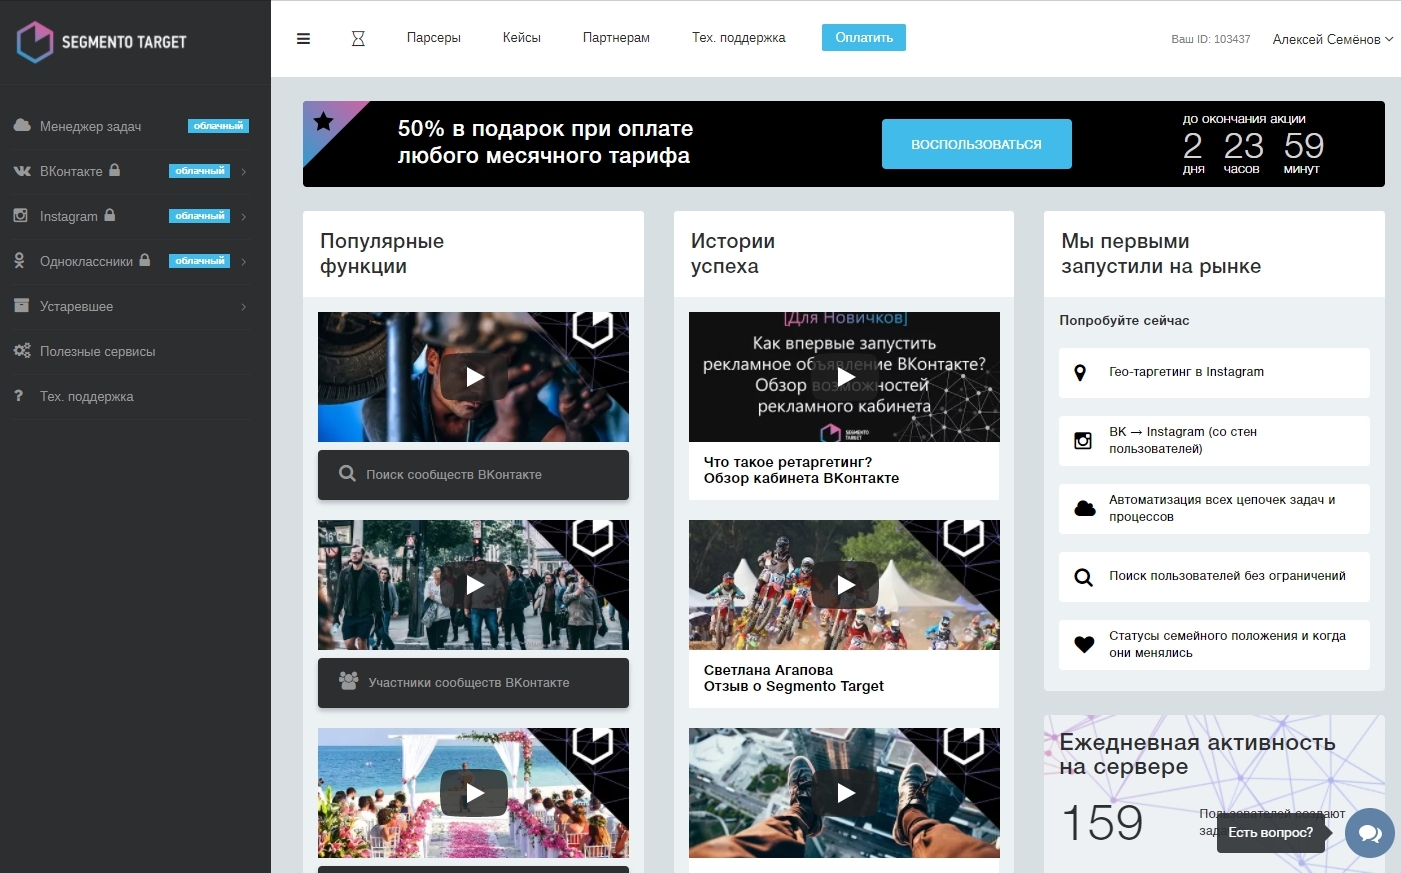
Task: Click the Популярные функции heading
Action: 382,254
